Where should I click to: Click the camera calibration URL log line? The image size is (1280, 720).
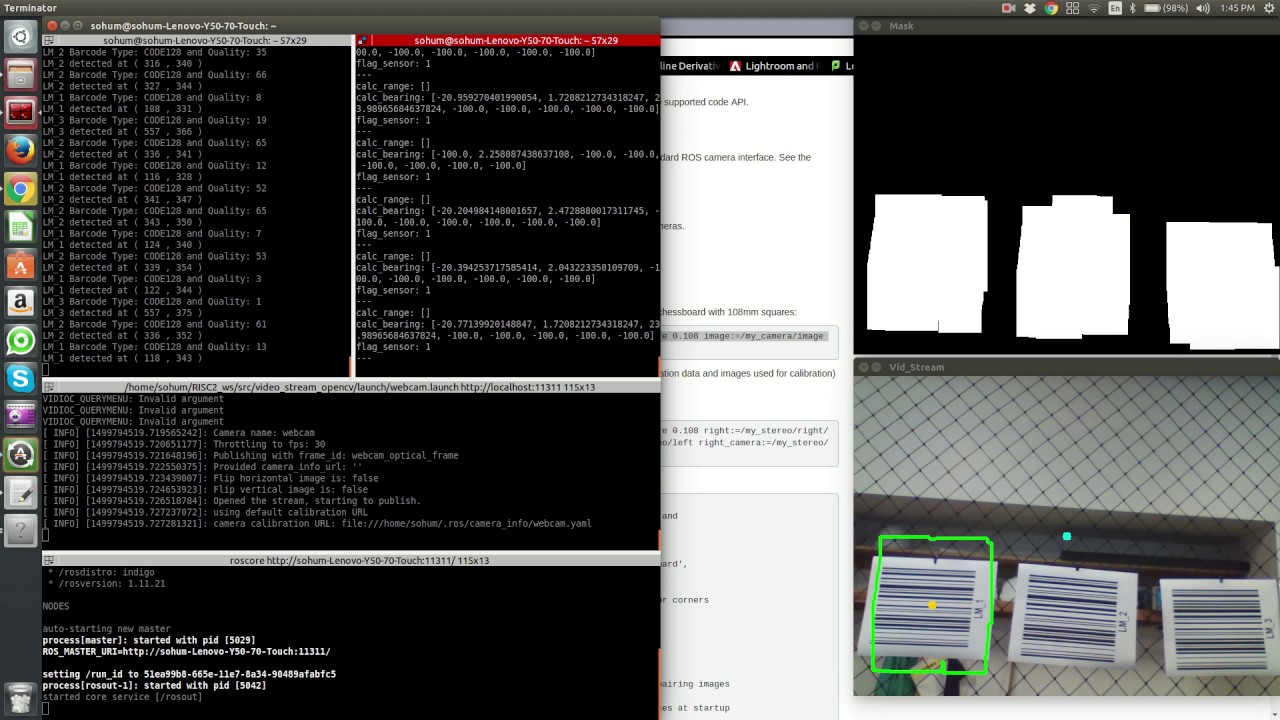click(317, 523)
